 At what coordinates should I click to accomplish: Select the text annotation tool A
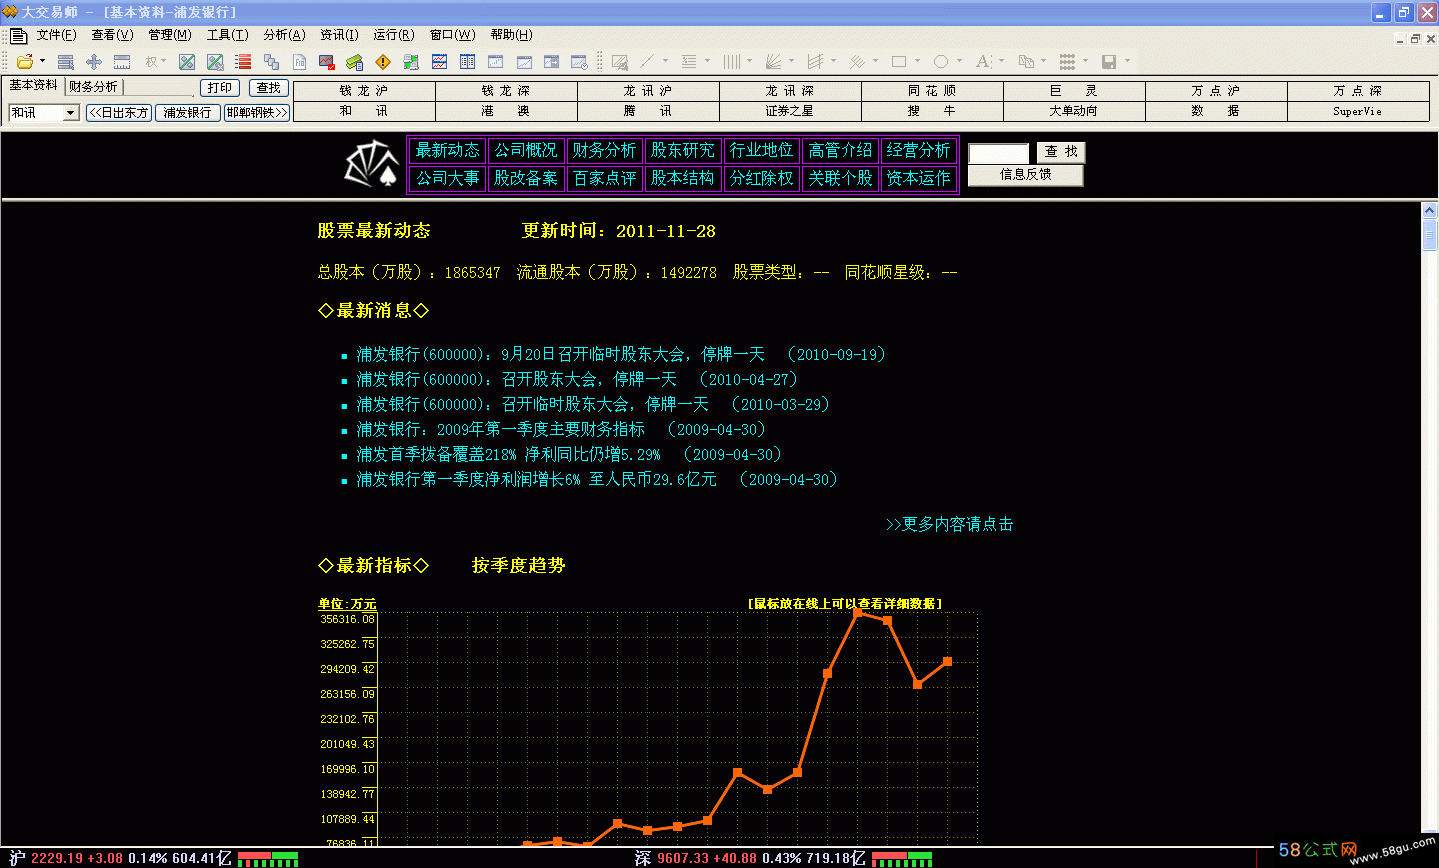click(983, 62)
